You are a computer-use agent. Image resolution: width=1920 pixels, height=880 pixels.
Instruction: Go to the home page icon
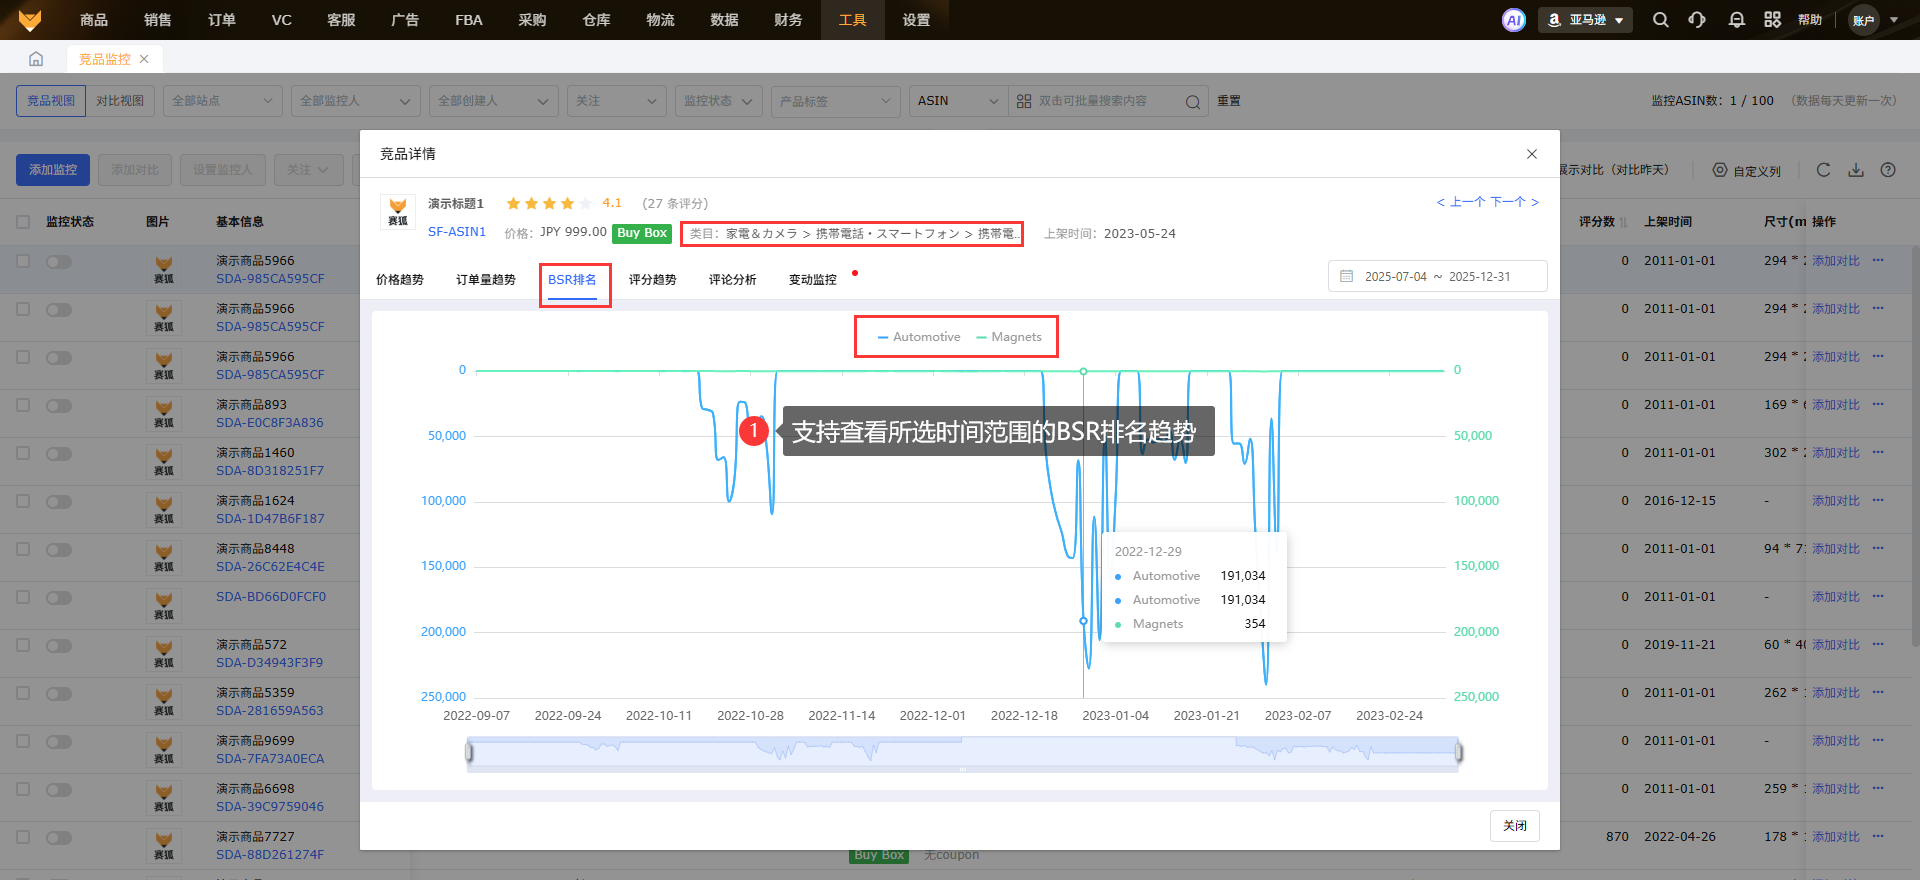click(36, 59)
